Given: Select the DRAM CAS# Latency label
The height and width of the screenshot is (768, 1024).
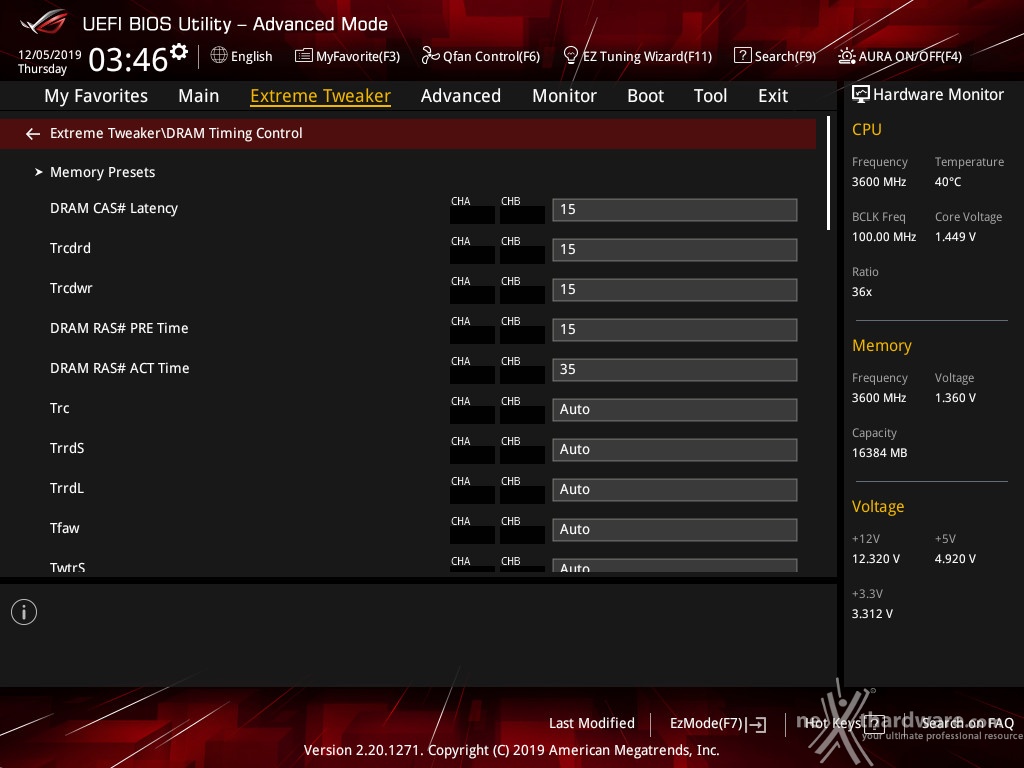Looking at the screenshot, I should pos(114,208).
